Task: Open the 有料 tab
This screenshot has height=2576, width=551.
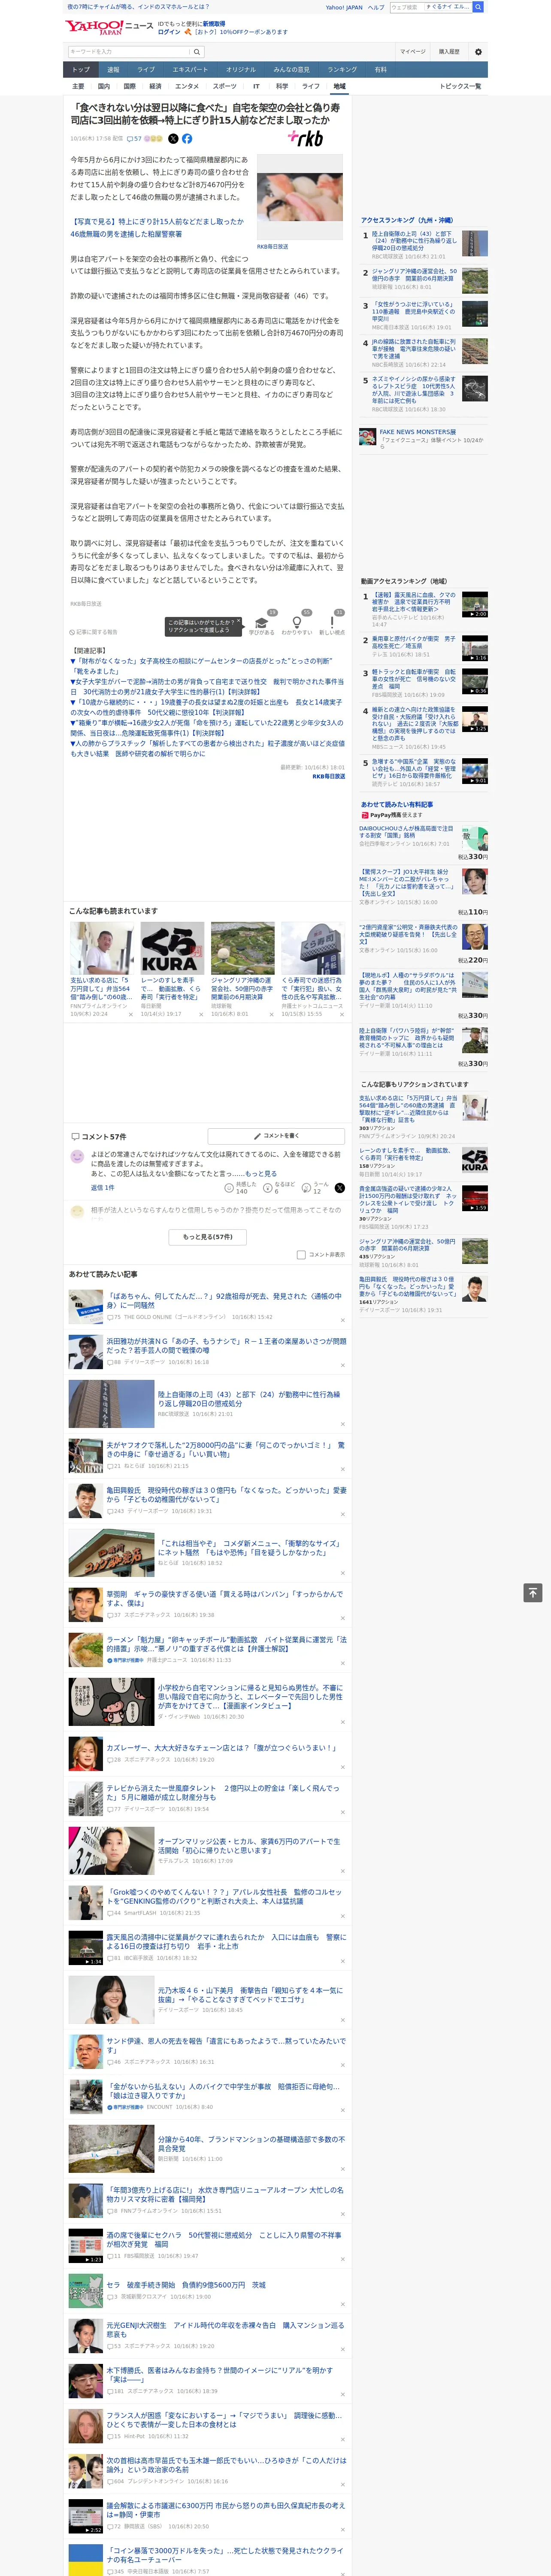Action: 381,70
